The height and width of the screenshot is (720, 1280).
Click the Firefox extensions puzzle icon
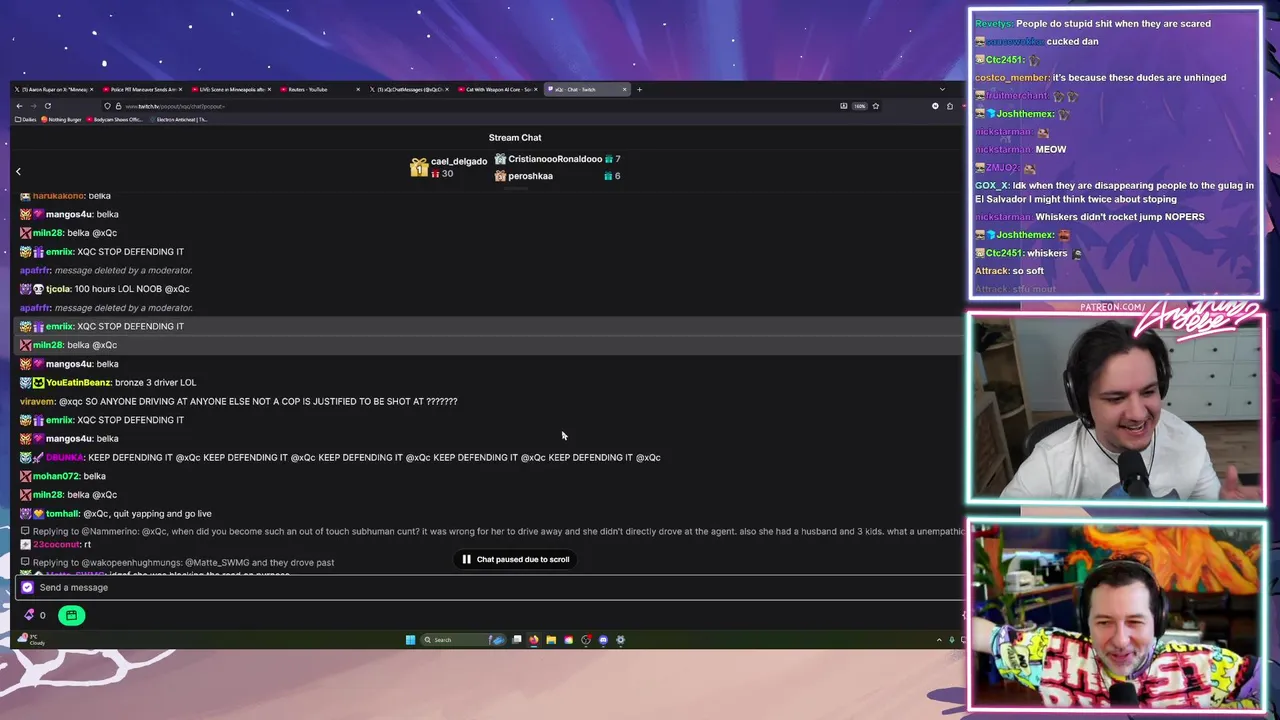[950, 106]
